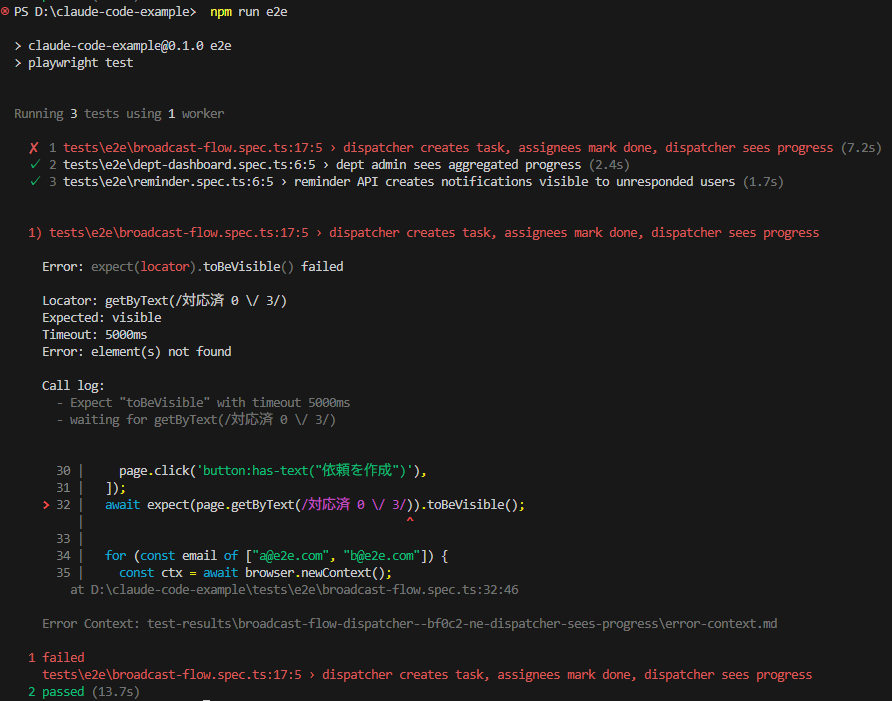
Task: Click line 32 code 'await expect(page.getByText'
Action: 315,505
